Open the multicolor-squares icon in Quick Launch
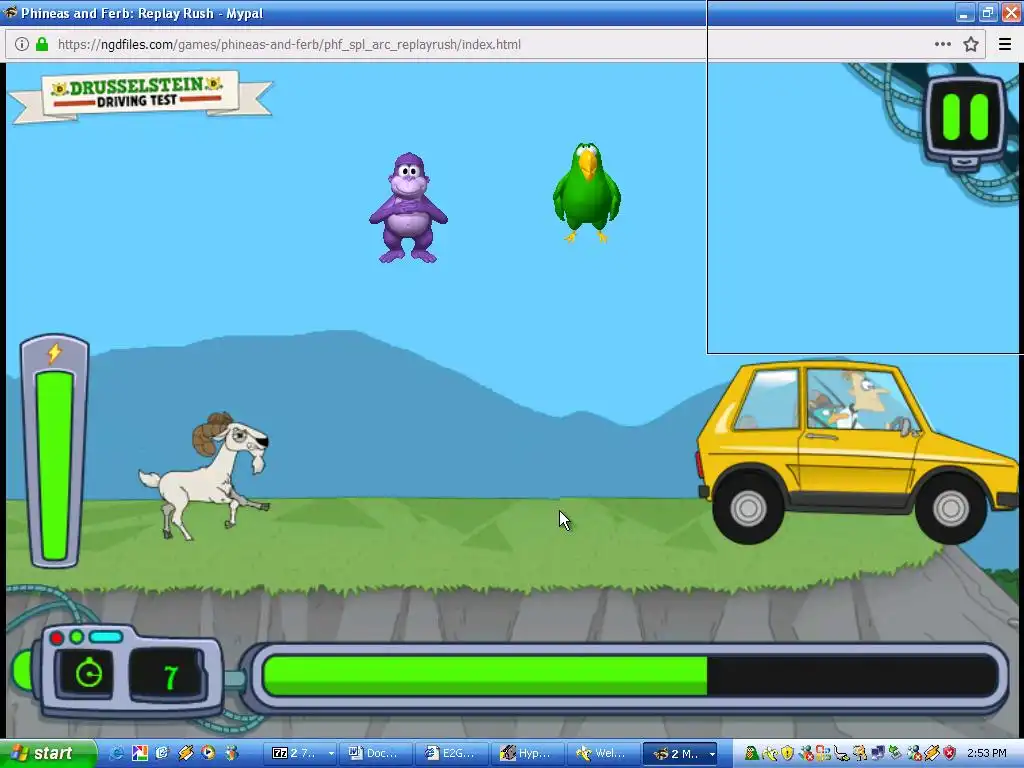The width and height of the screenshot is (1024, 768). [x=140, y=753]
